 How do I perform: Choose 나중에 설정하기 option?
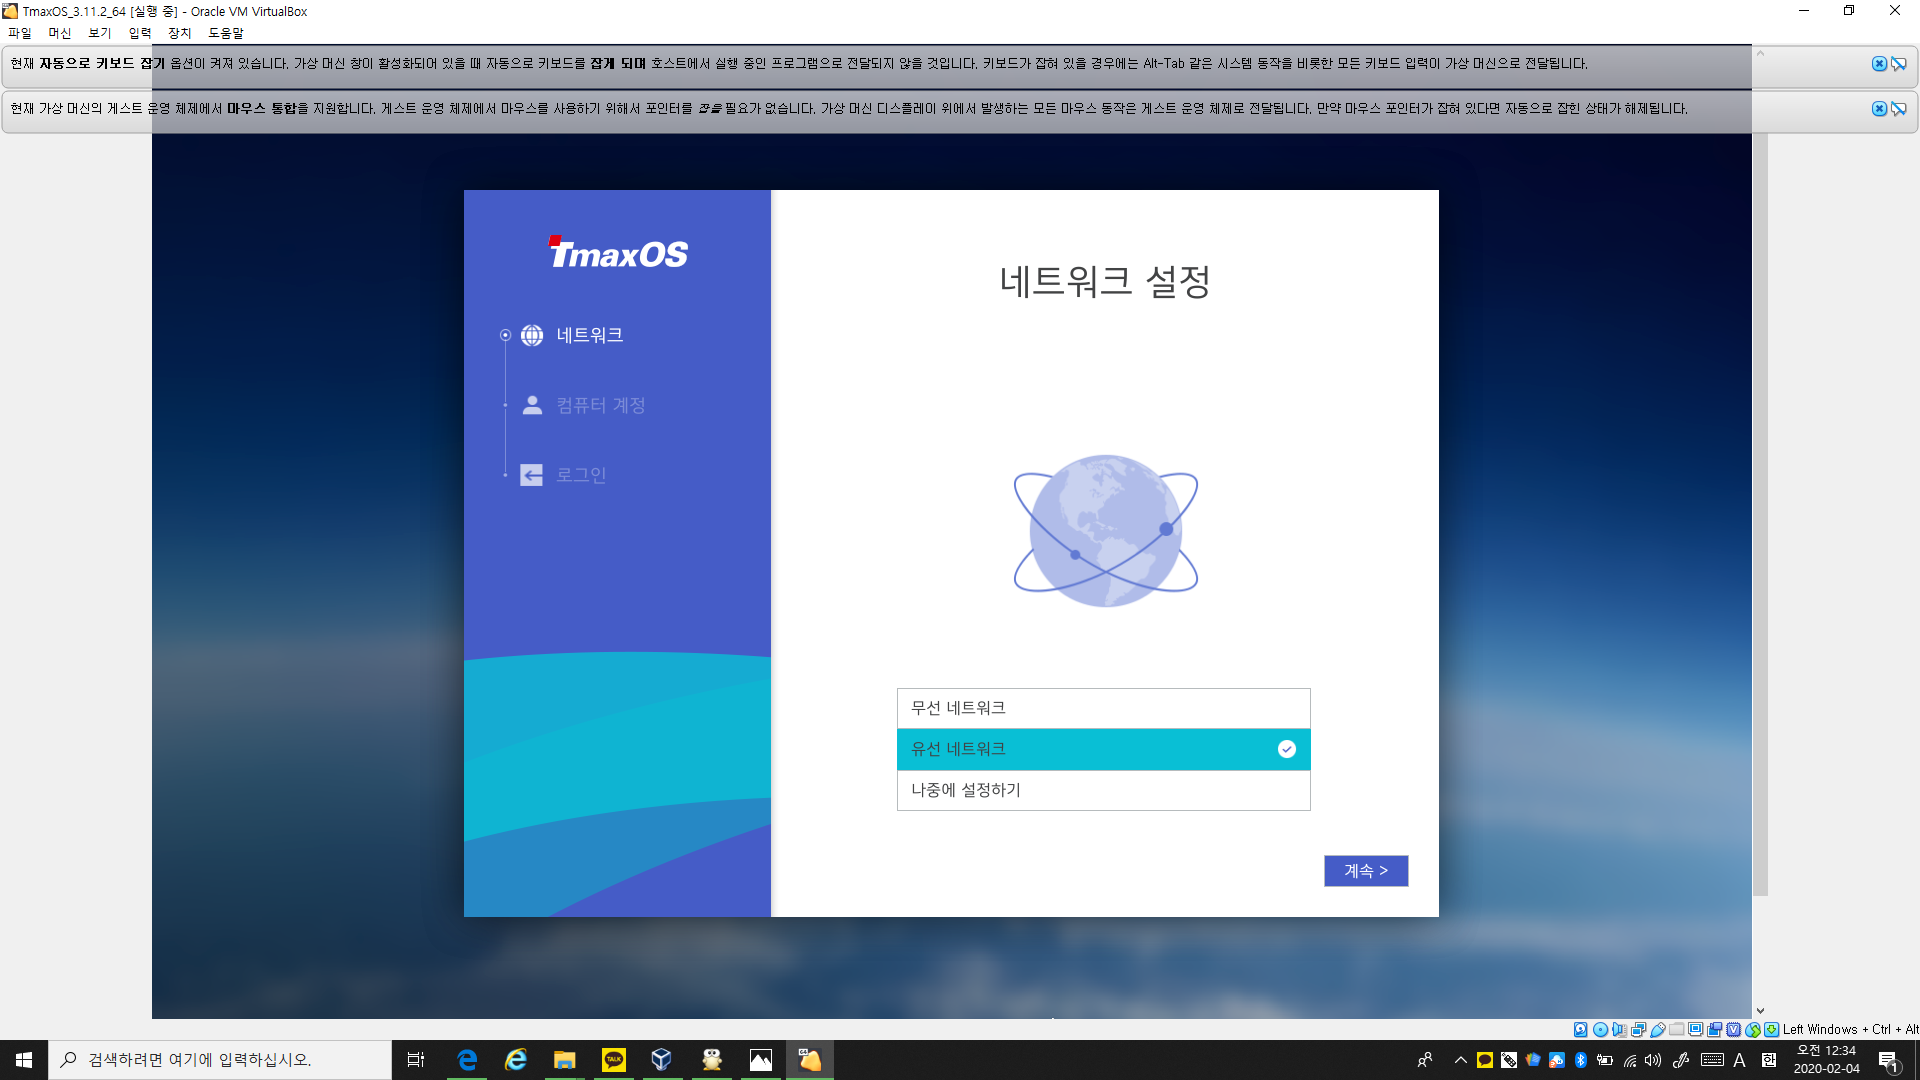pyautogui.click(x=1103, y=790)
